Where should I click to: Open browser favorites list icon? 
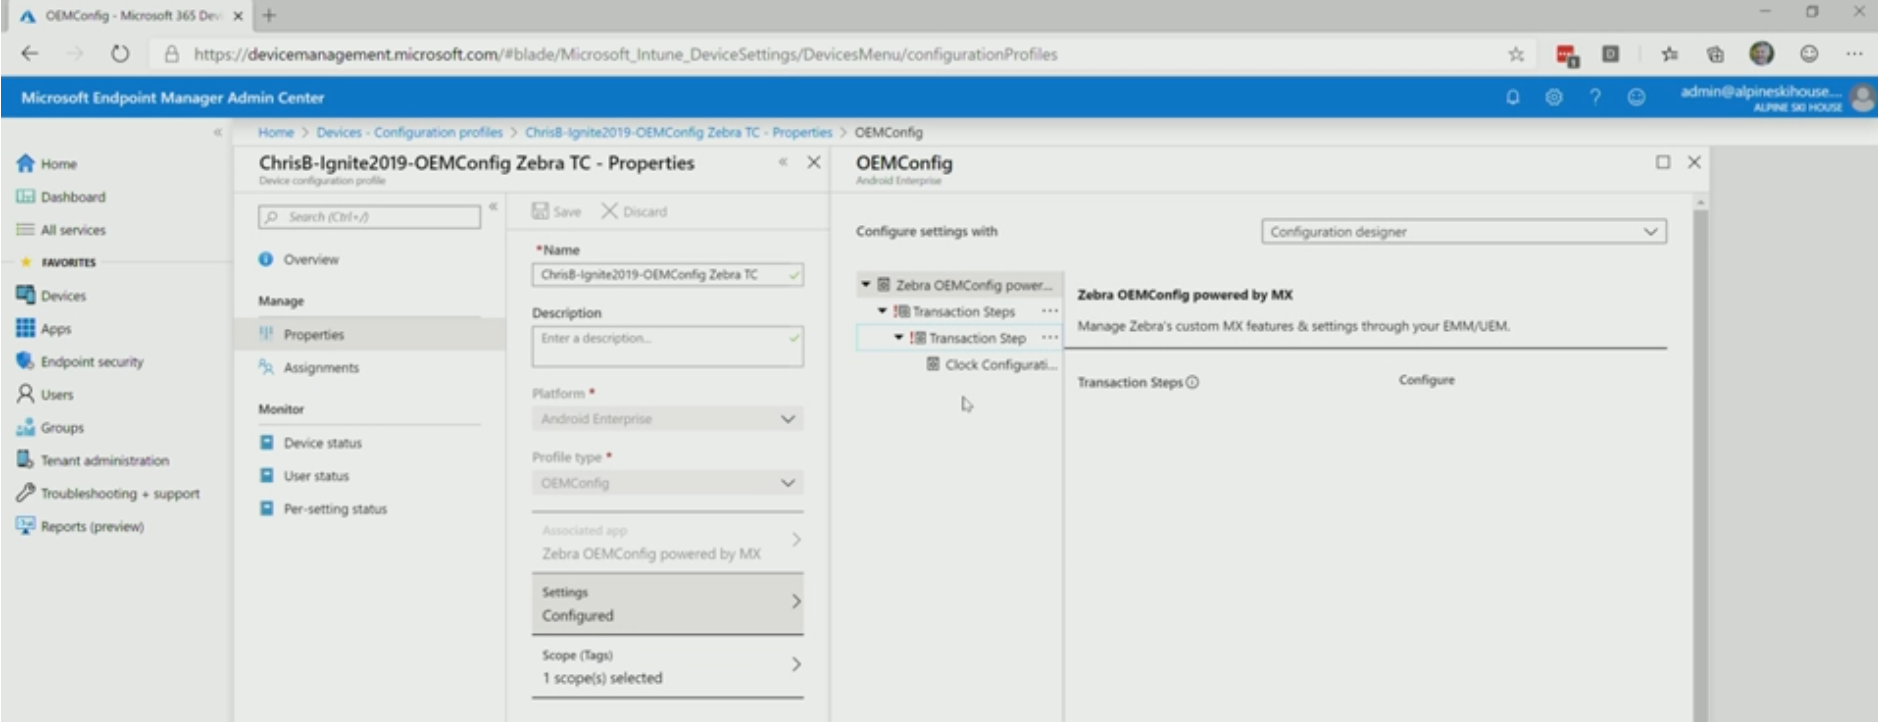coord(1669,54)
